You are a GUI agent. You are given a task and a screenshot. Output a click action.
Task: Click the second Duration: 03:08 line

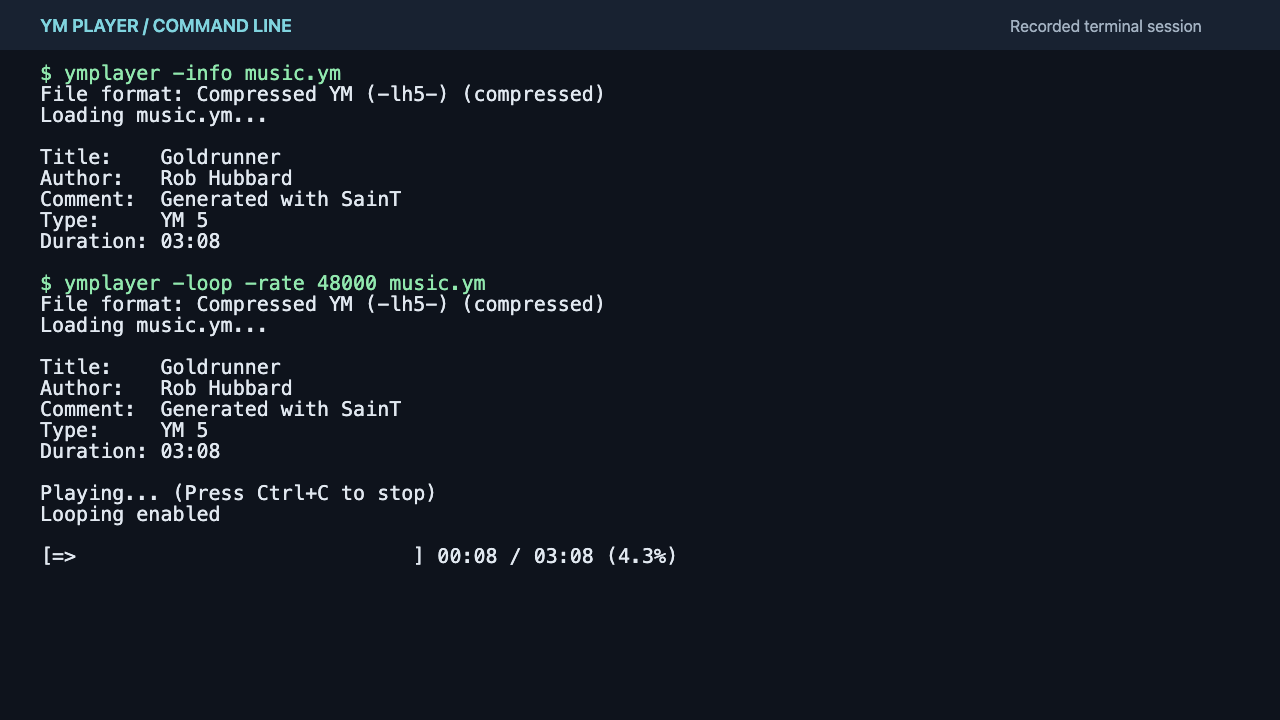pos(130,451)
